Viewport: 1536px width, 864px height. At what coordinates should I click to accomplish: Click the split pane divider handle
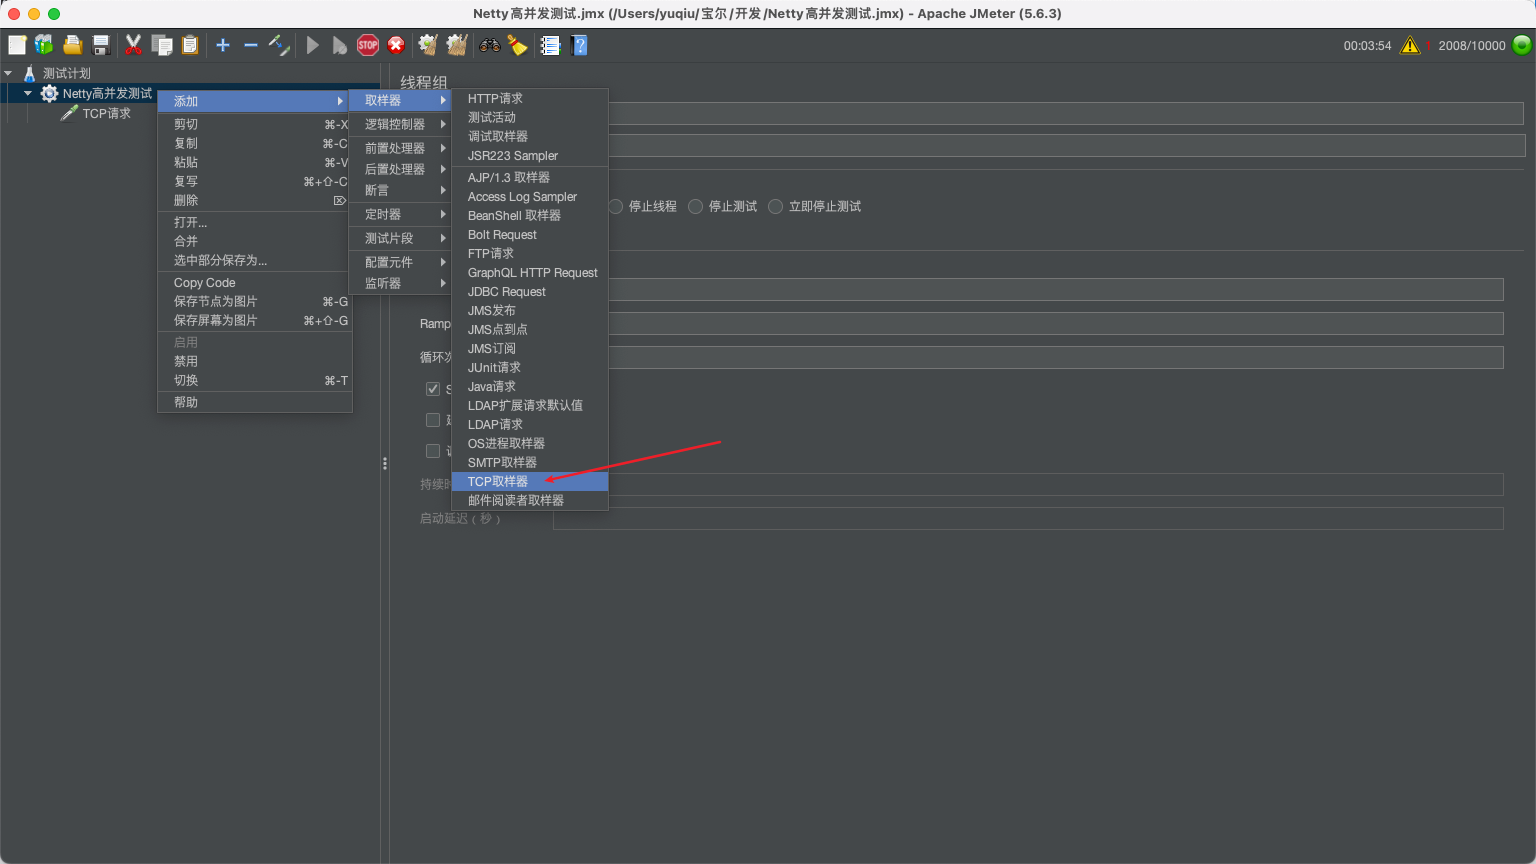(x=385, y=464)
